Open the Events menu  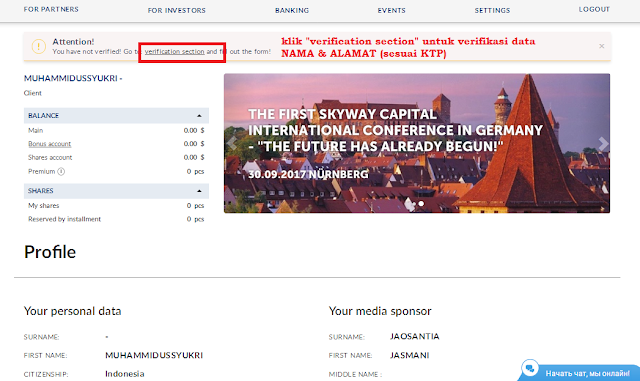click(x=391, y=10)
